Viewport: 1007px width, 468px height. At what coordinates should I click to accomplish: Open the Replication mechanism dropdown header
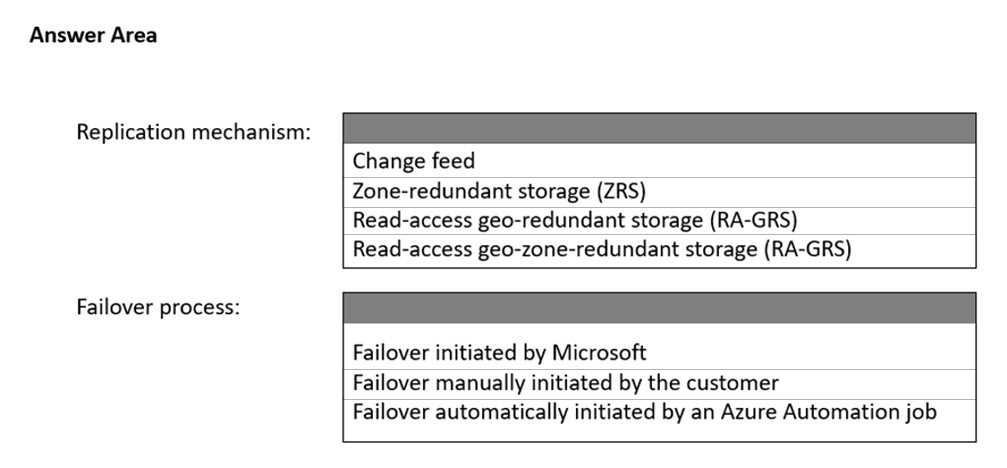(x=659, y=128)
